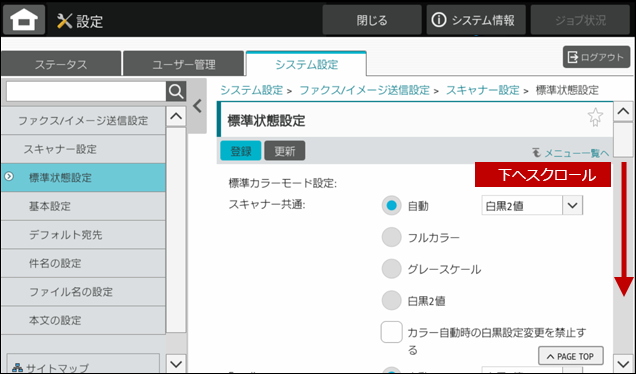636x374 pixels.
Task: Select 件名の設定 in side menu
Action: point(83,263)
